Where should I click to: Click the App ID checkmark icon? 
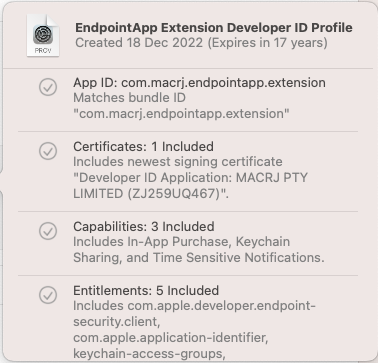pyautogui.click(x=48, y=87)
